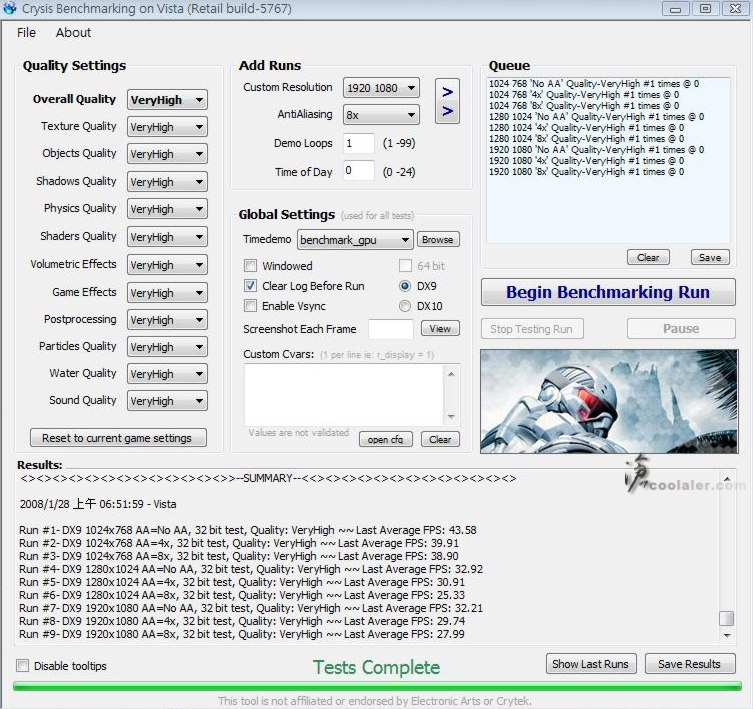The width and height of the screenshot is (753, 709).
Task: Click Begin Benchmarking Run
Action: point(608,292)
